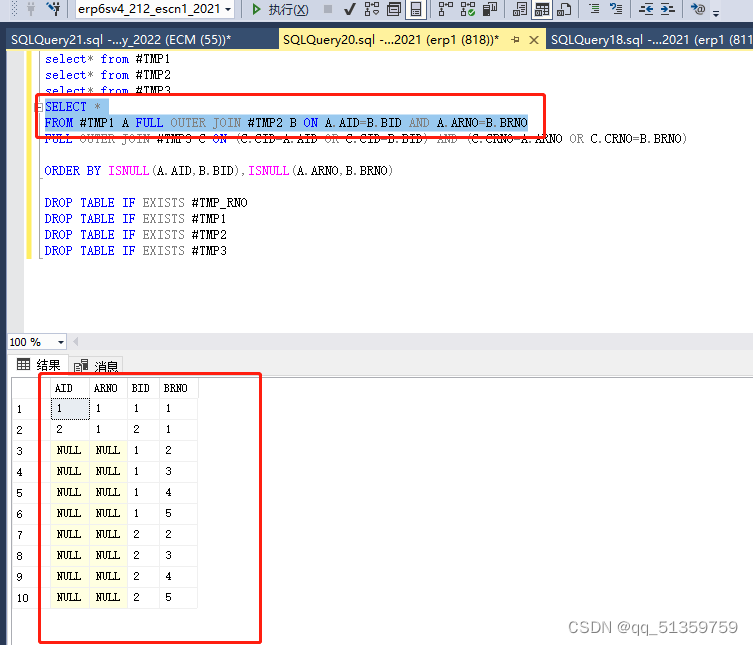Click the Connect plug icon in toolbar
The height and width of the screenshot is (645, 753).
click(31, 9)
